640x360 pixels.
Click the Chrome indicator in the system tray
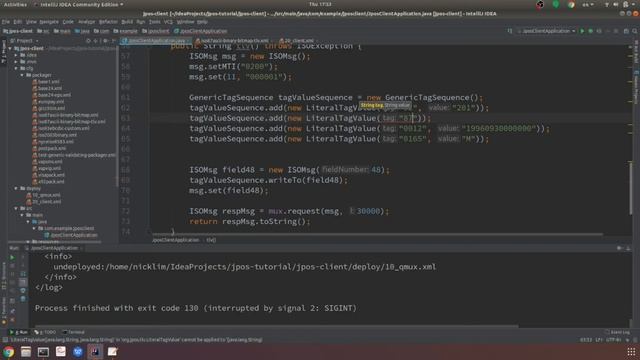pyautogui.click(x=571, y=4)
